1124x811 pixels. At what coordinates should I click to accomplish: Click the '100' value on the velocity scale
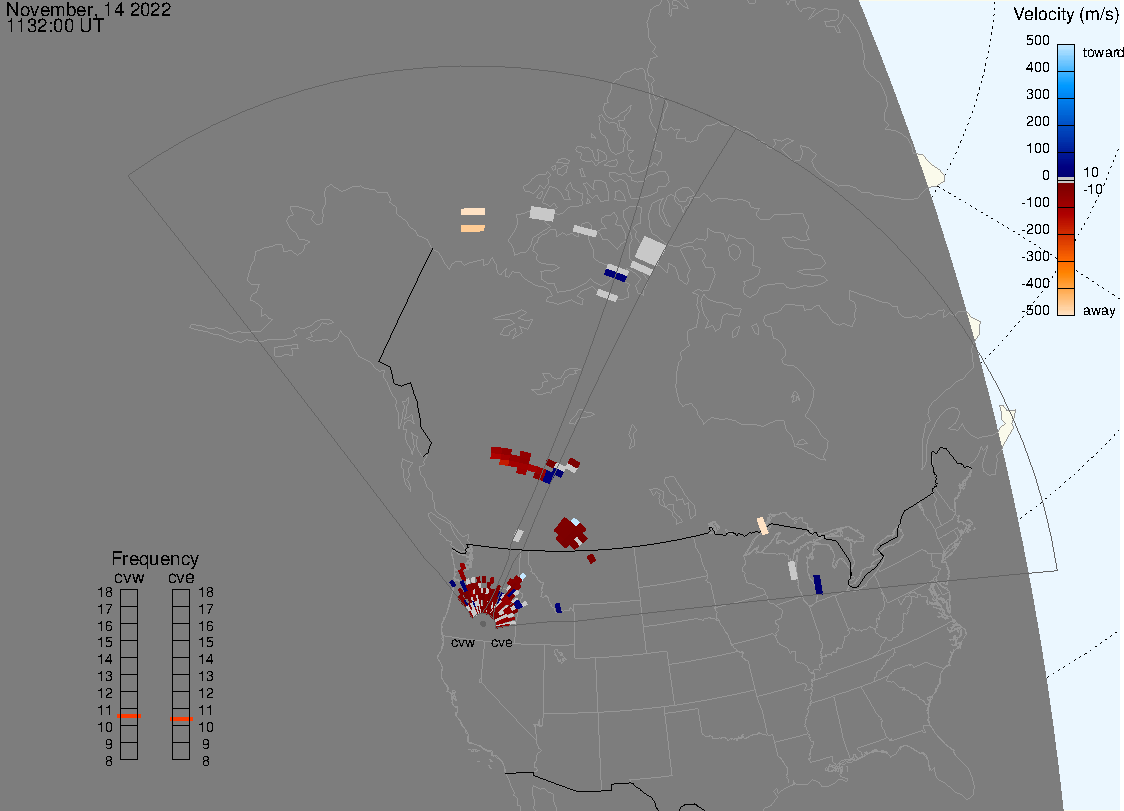tap(1037, 148)
